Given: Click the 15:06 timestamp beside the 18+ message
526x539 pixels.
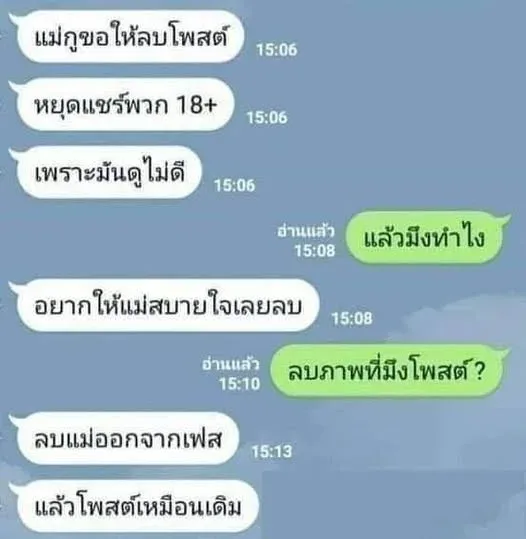Looking at the screenshot, I should click(267, 118).
